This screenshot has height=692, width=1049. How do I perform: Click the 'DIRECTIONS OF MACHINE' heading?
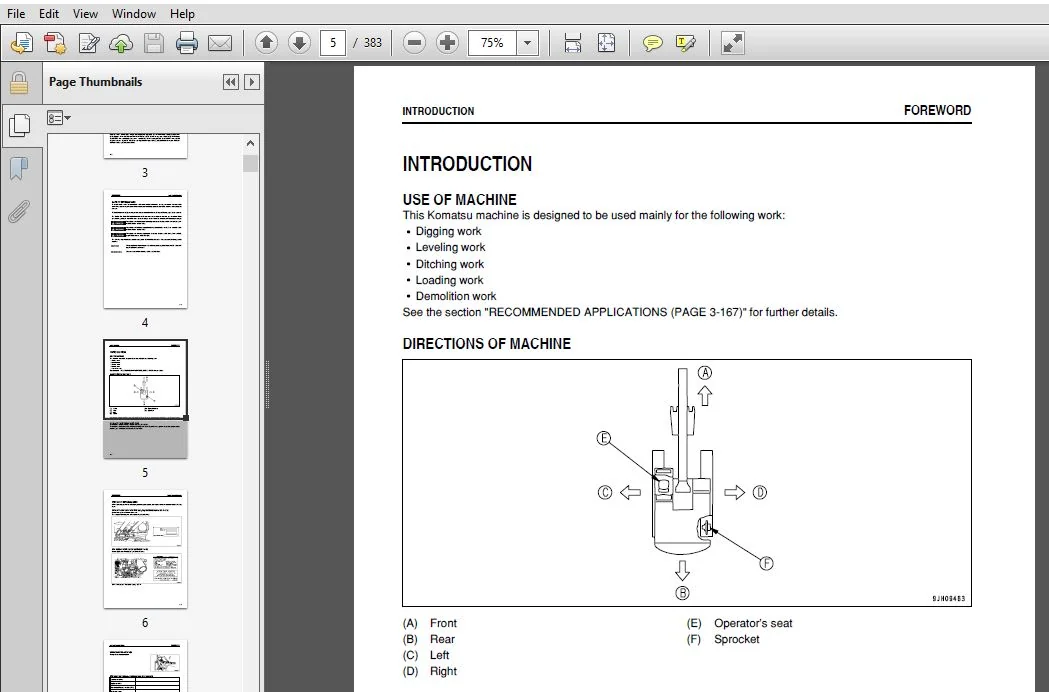[x=486, y=344]
